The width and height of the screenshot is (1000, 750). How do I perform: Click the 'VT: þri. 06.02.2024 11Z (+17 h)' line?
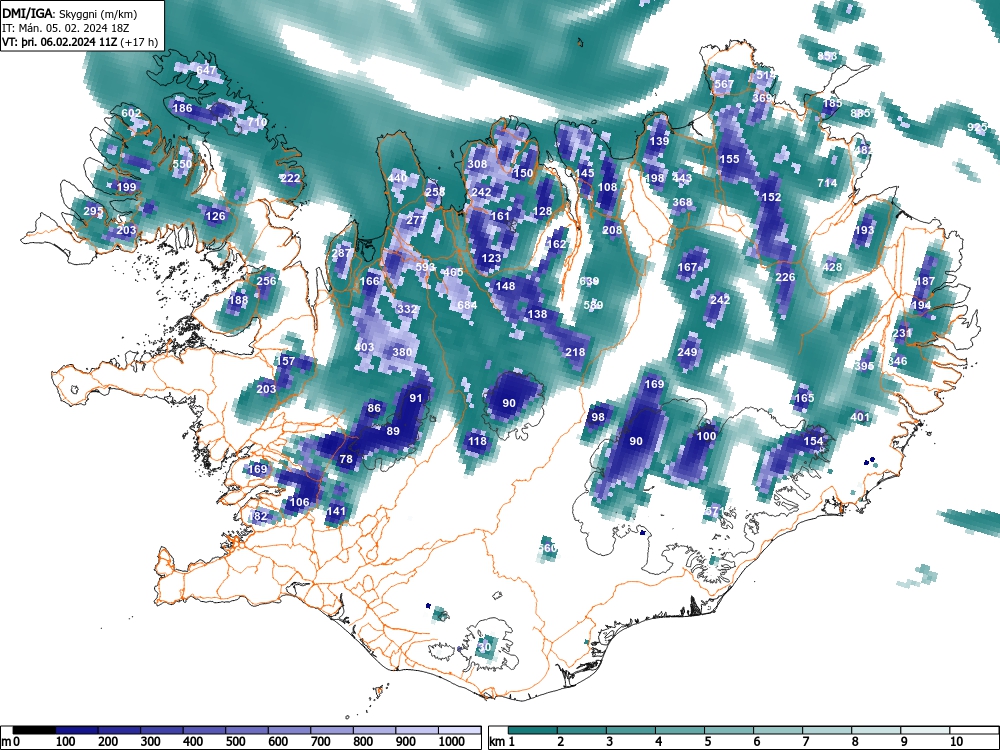(80, 42)
